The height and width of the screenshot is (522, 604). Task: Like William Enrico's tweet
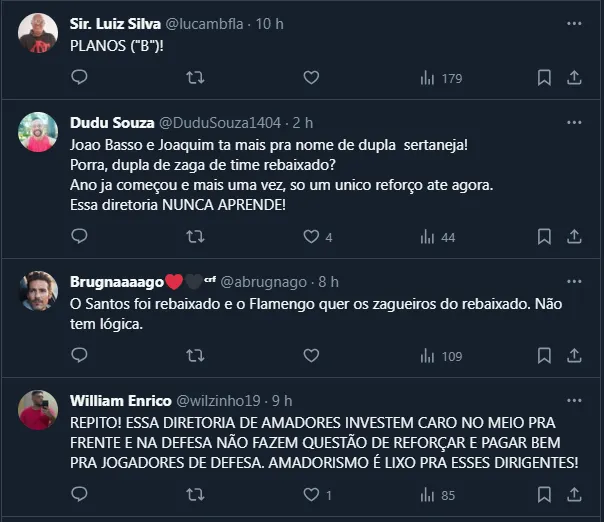(x=311, y=494)
